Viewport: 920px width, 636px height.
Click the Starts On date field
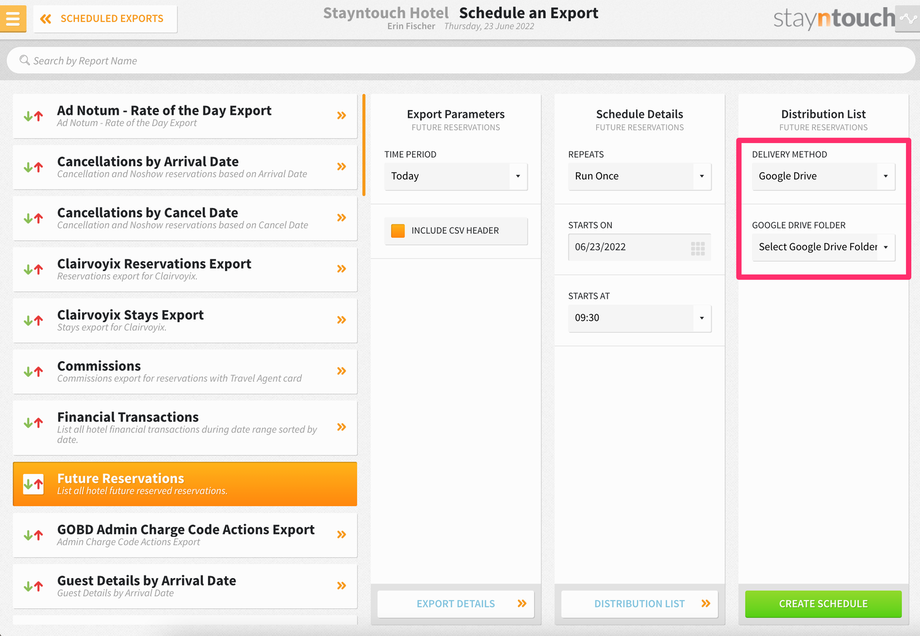tap(640, 247)
